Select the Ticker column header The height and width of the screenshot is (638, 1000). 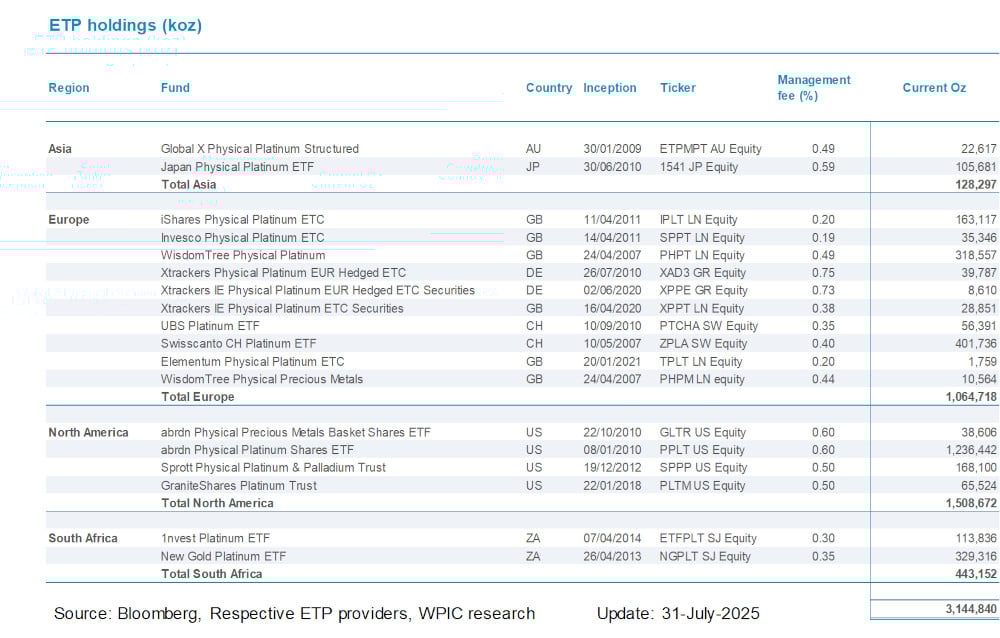point(678,88)
